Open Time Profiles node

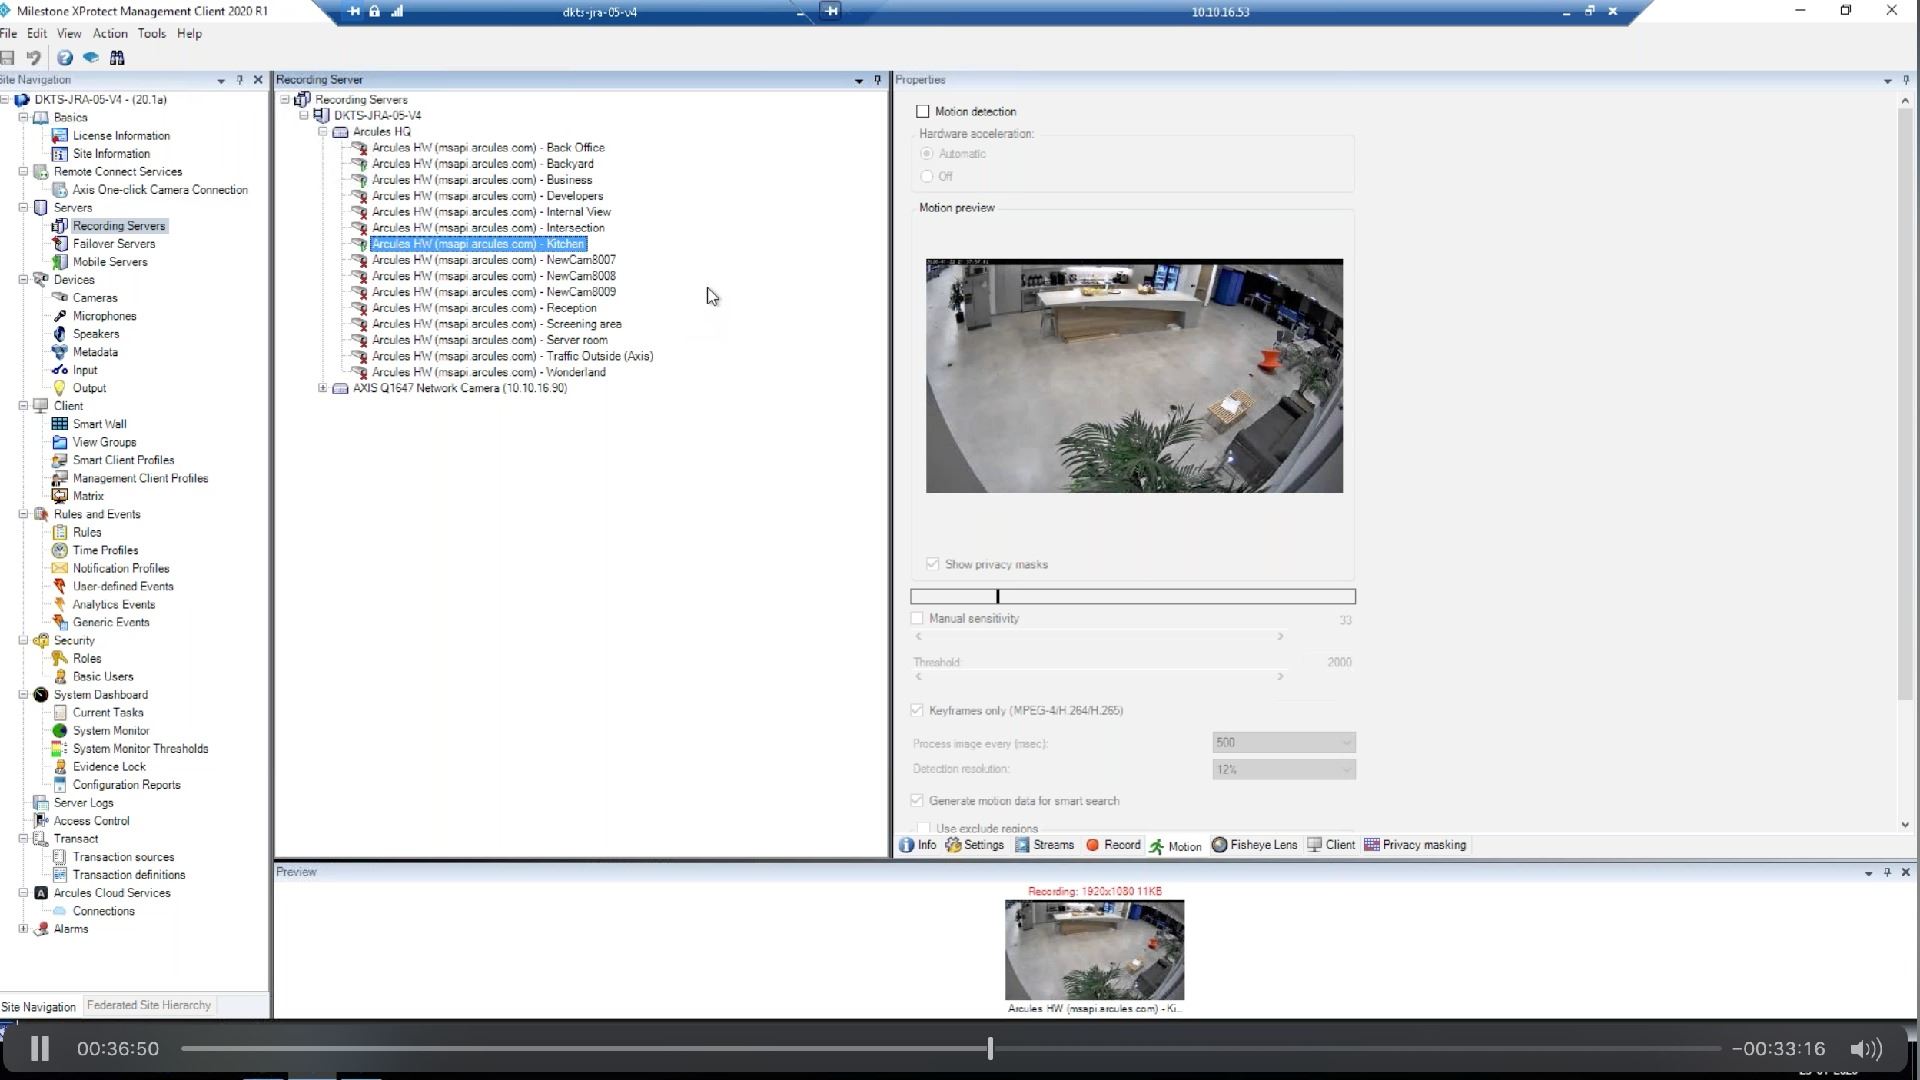click(105, 551)
